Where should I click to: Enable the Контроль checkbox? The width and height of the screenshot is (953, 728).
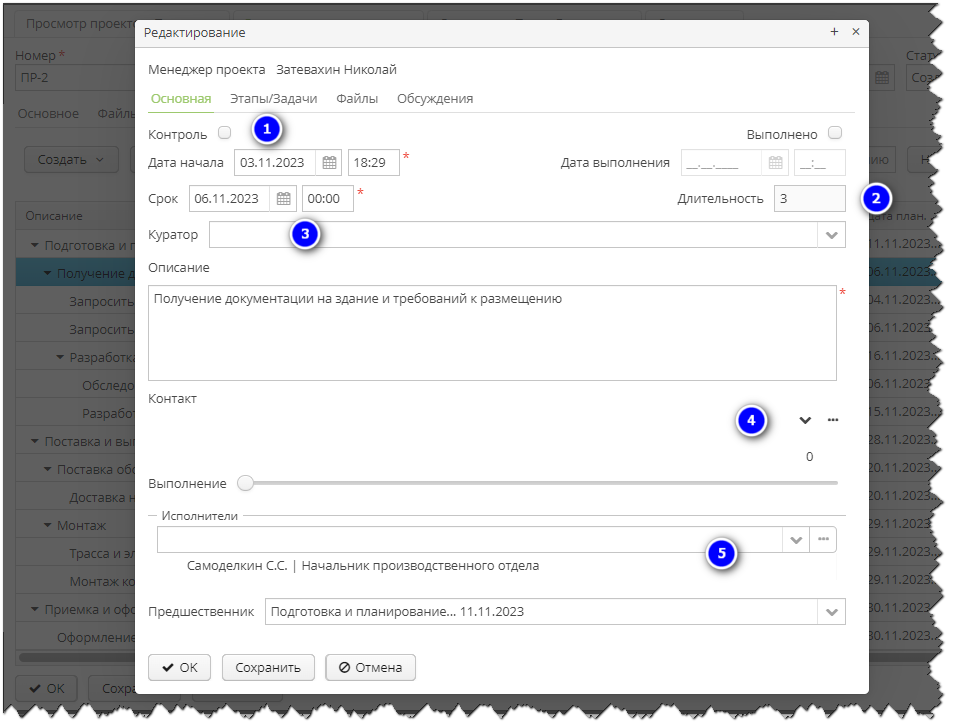225,133
